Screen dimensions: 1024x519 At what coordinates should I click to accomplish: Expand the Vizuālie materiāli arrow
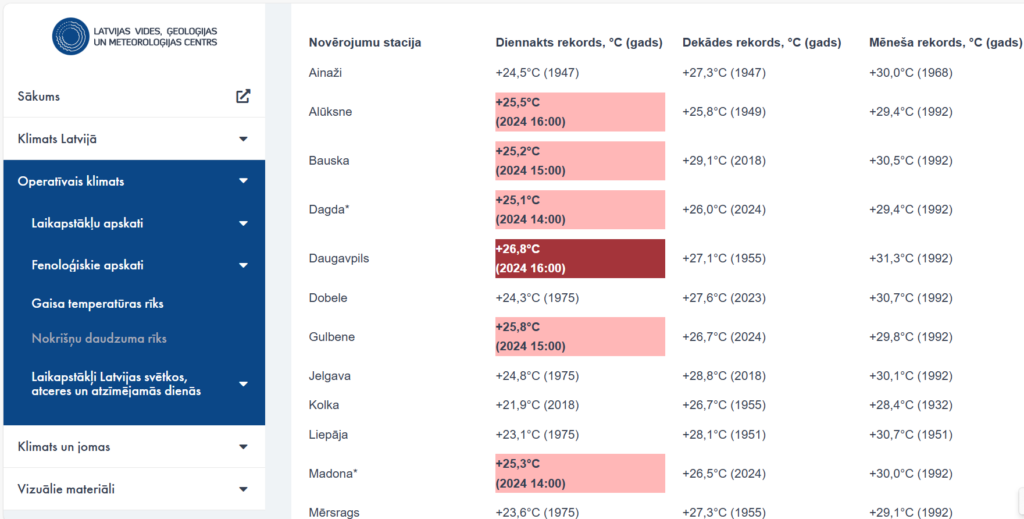point(243,489)
